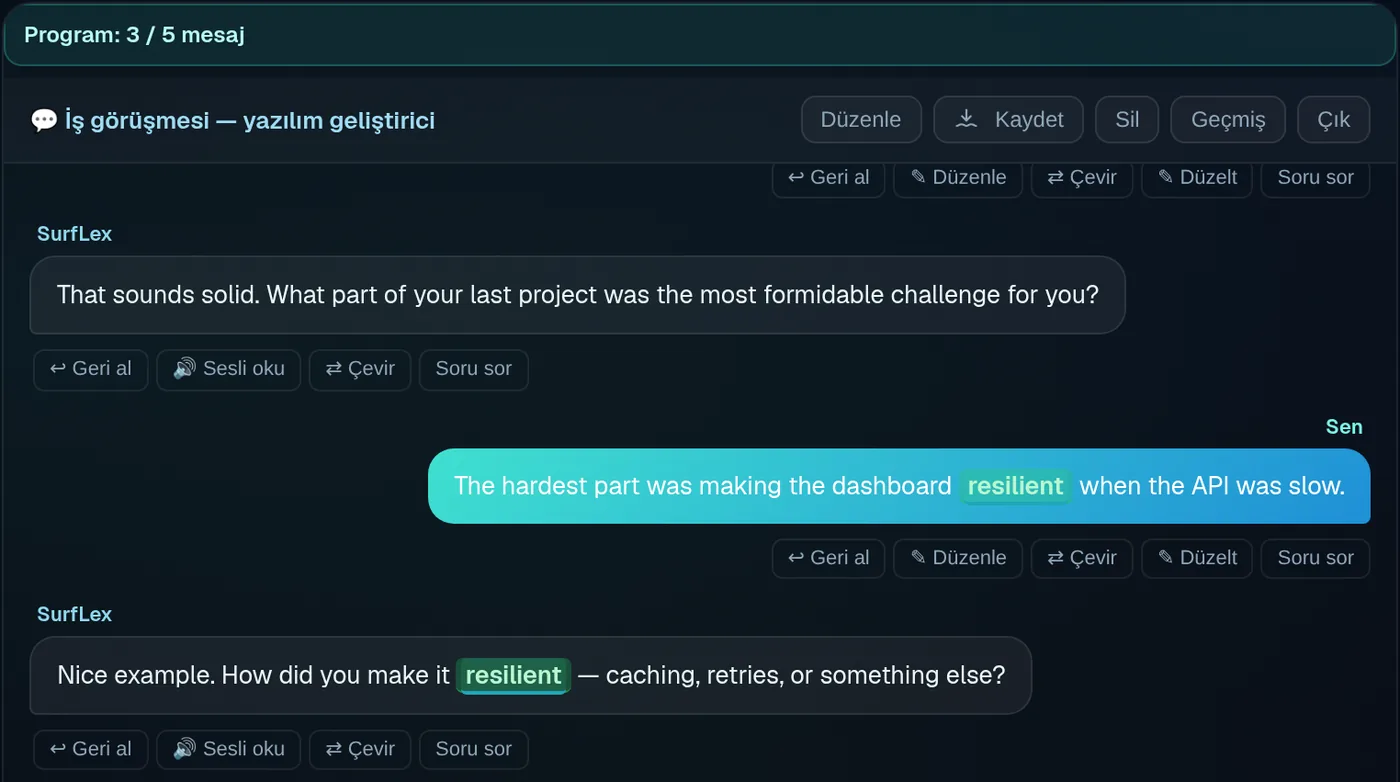The width and height of the screenshot is (1400, 782).
Task: Undo the dashboard message with Geri al
Action: click(828, 558)
